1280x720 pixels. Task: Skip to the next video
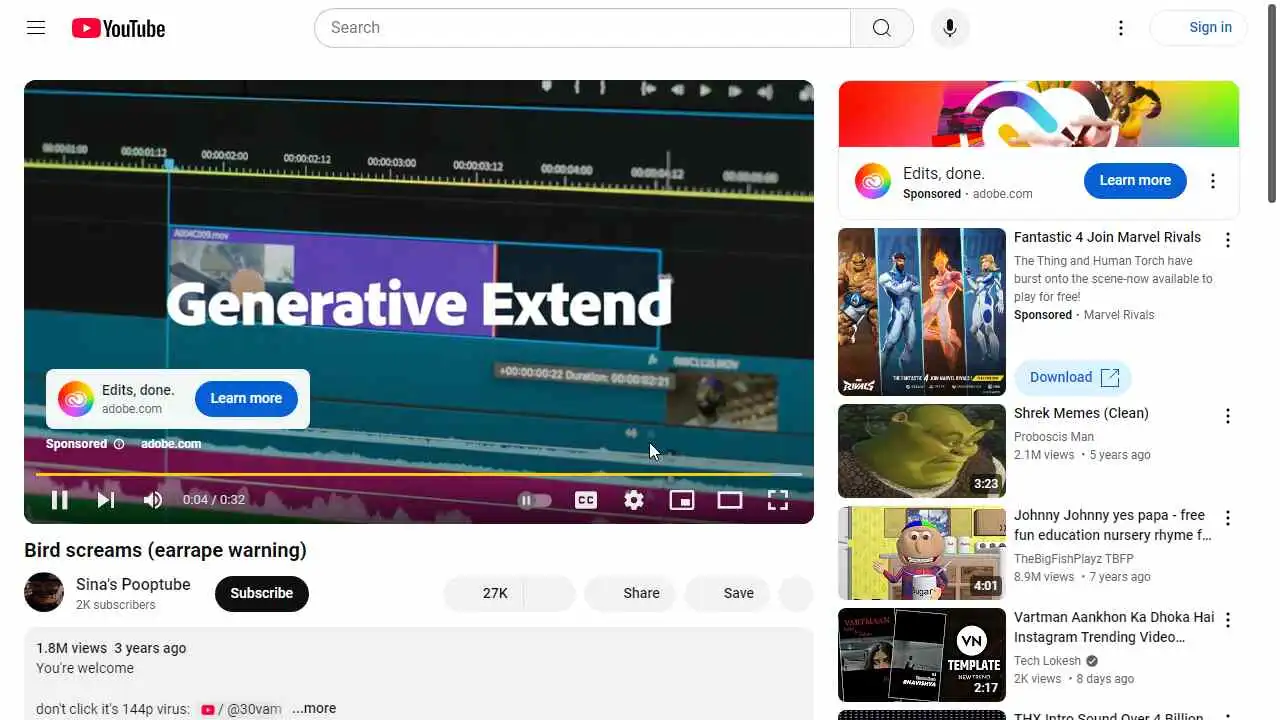[x=106, y=500]
